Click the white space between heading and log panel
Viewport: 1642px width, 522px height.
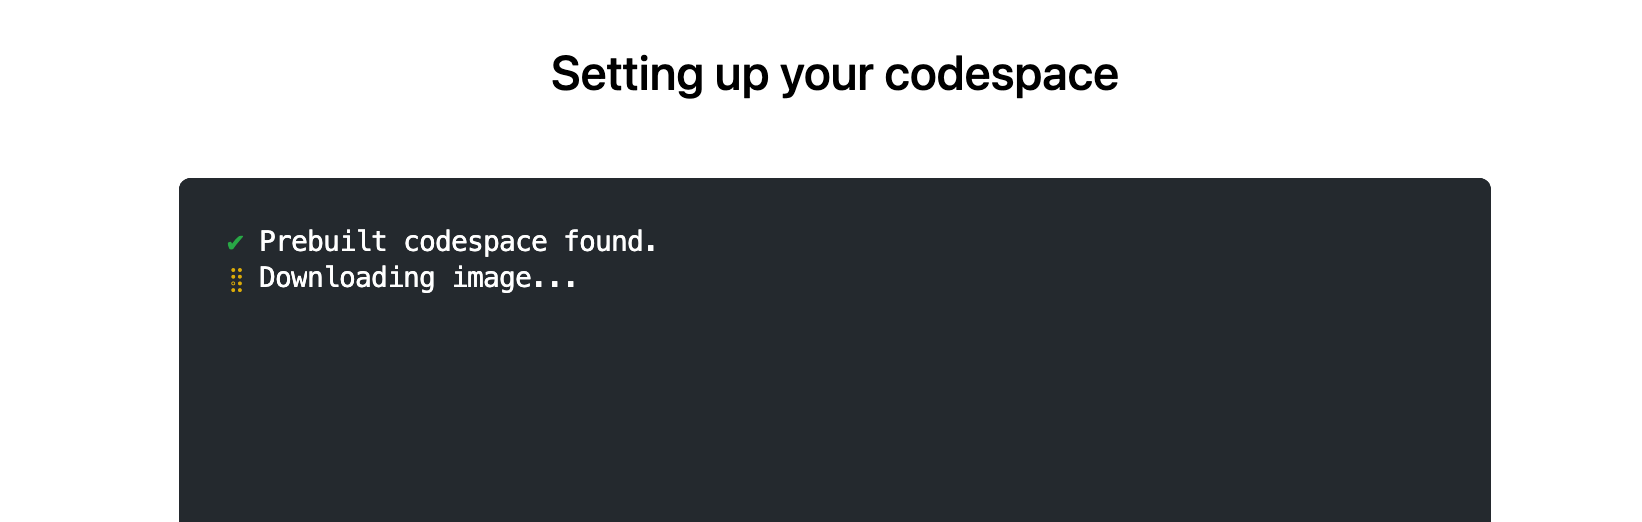pos(834,140)
